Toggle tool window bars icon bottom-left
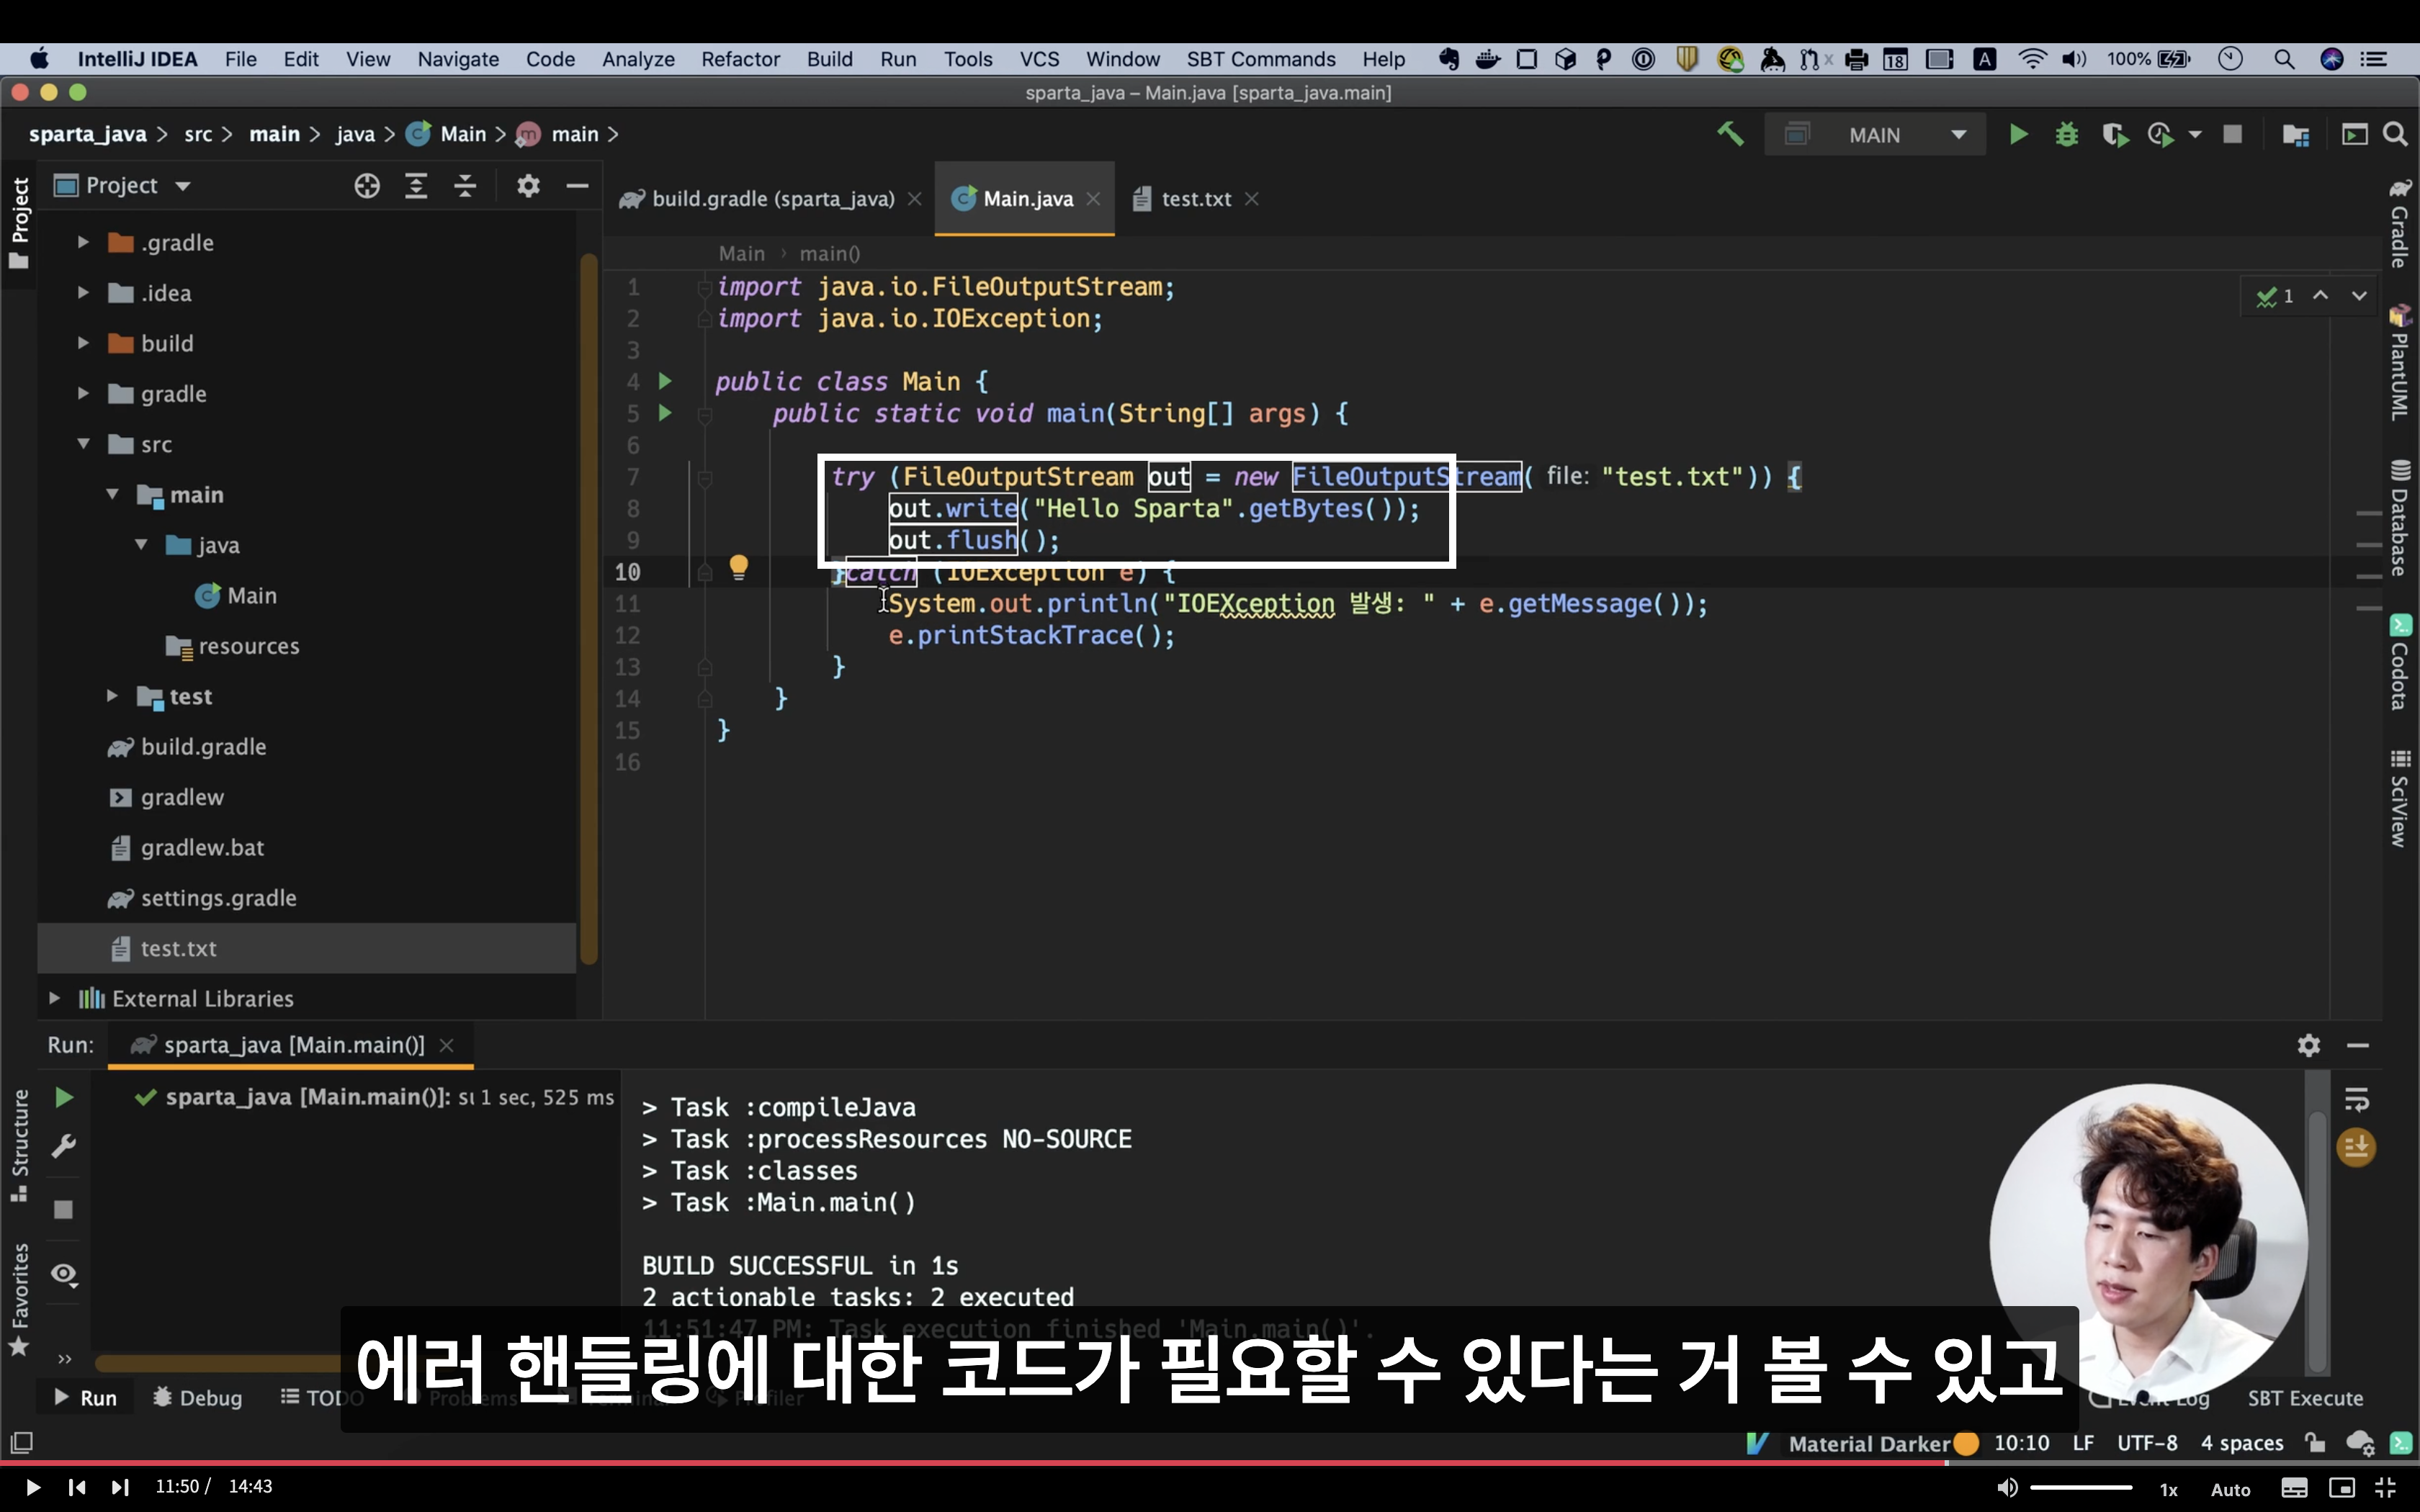 [x=21, y=1442]
